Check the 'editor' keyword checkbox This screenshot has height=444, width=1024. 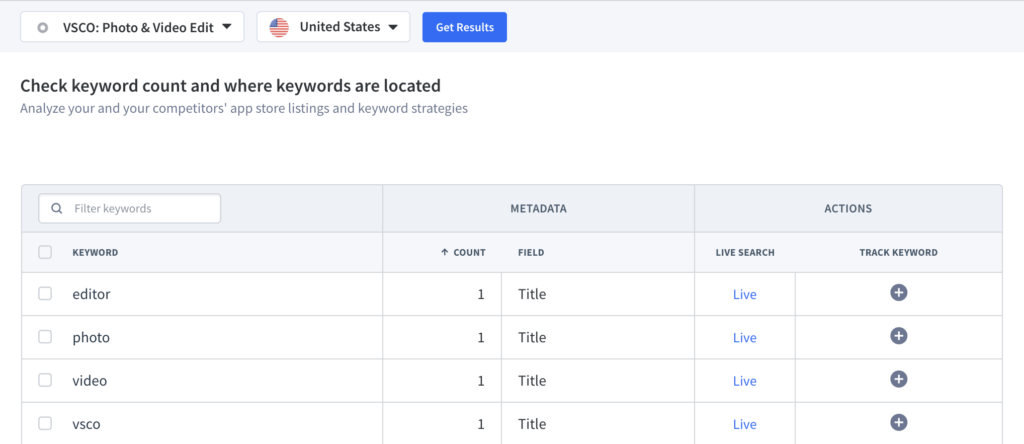(45, 294)
